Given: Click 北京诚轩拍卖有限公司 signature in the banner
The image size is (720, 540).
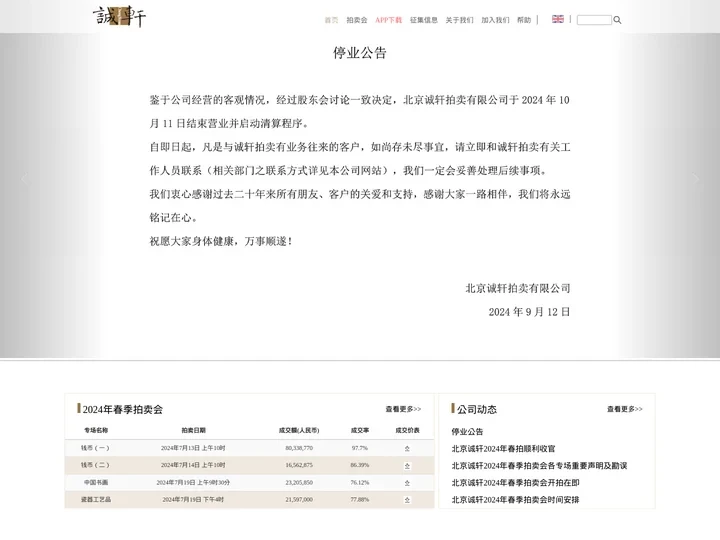Looking at the screenshot, I should coord(518,288).
